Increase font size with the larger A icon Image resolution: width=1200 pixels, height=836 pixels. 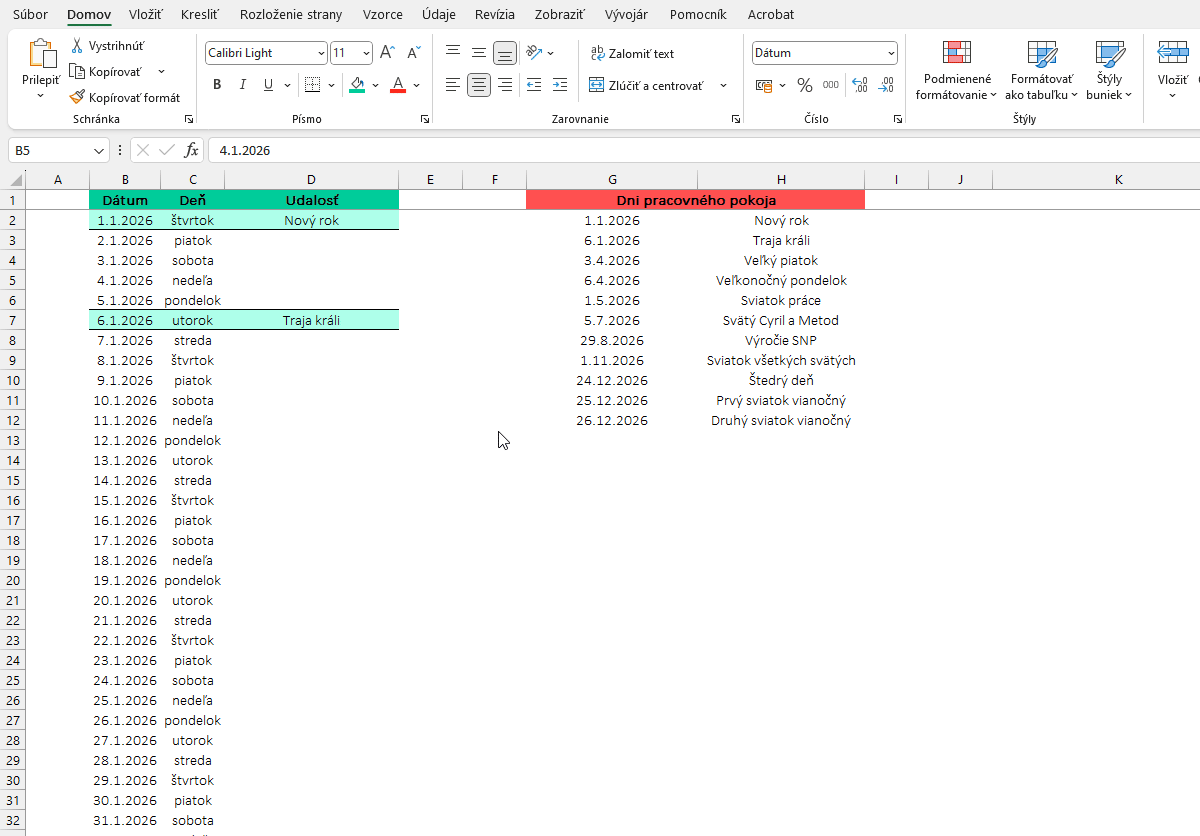(x=387, y=53)
